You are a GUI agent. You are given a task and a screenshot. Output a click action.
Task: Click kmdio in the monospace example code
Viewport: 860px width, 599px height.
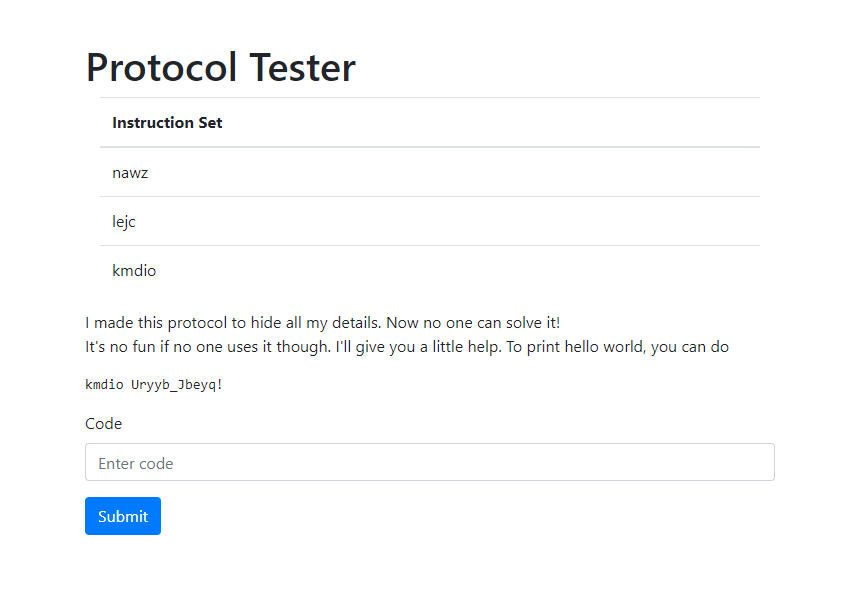(x=104, y=385)
